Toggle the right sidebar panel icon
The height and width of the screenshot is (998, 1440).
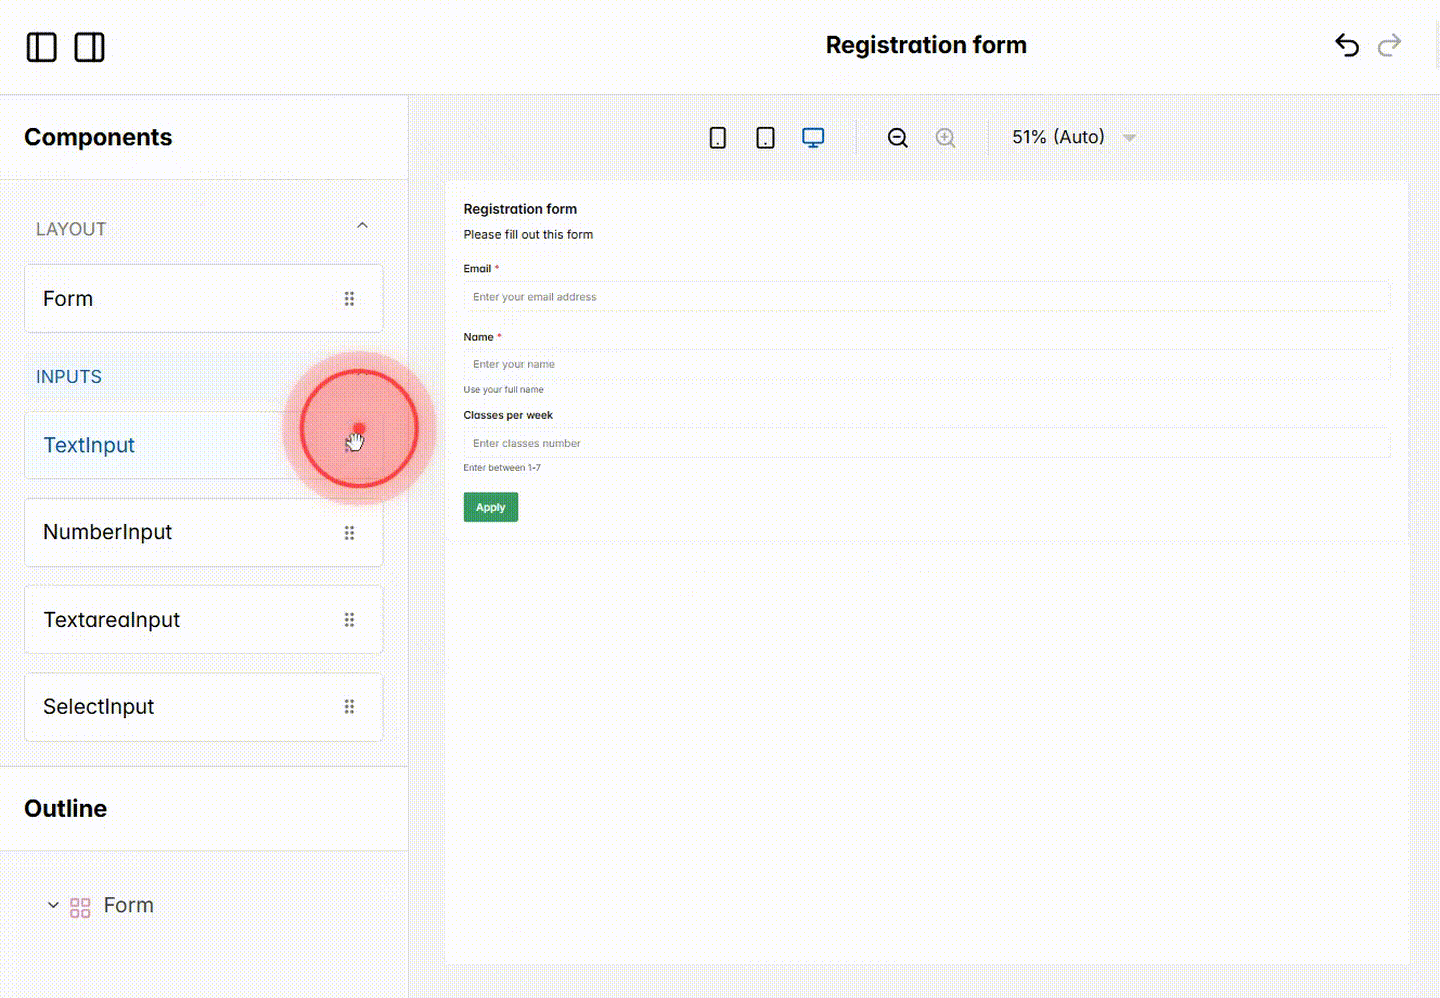point(89,47)
